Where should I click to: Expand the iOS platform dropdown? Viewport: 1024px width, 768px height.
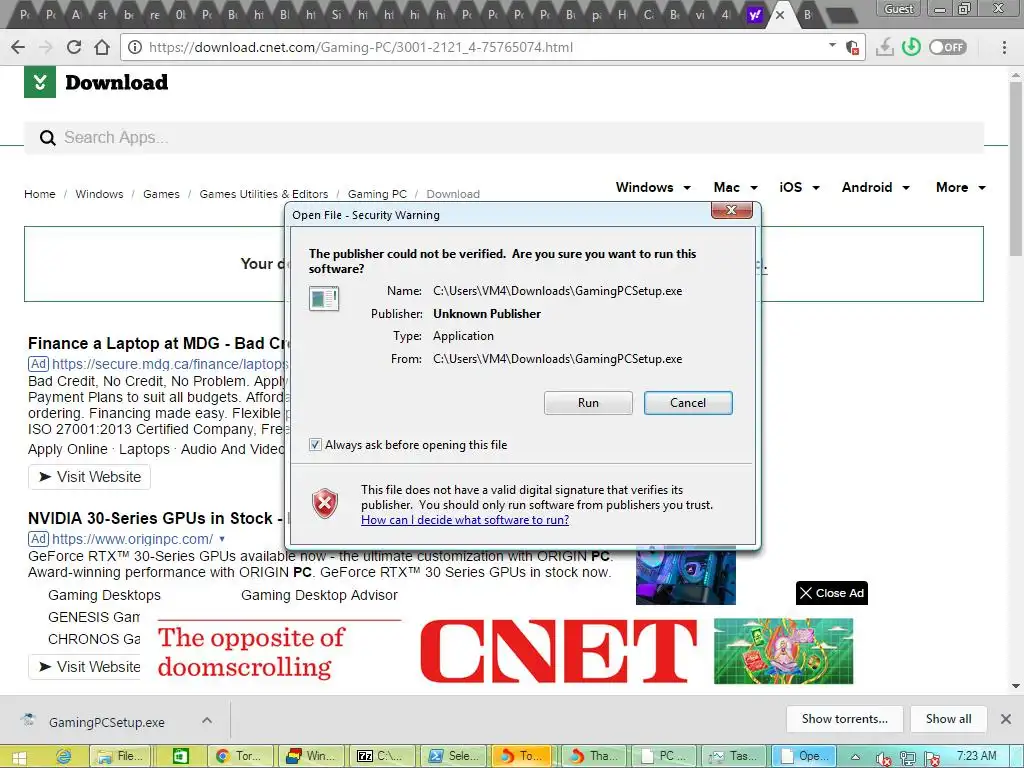[x=799, y=187]
